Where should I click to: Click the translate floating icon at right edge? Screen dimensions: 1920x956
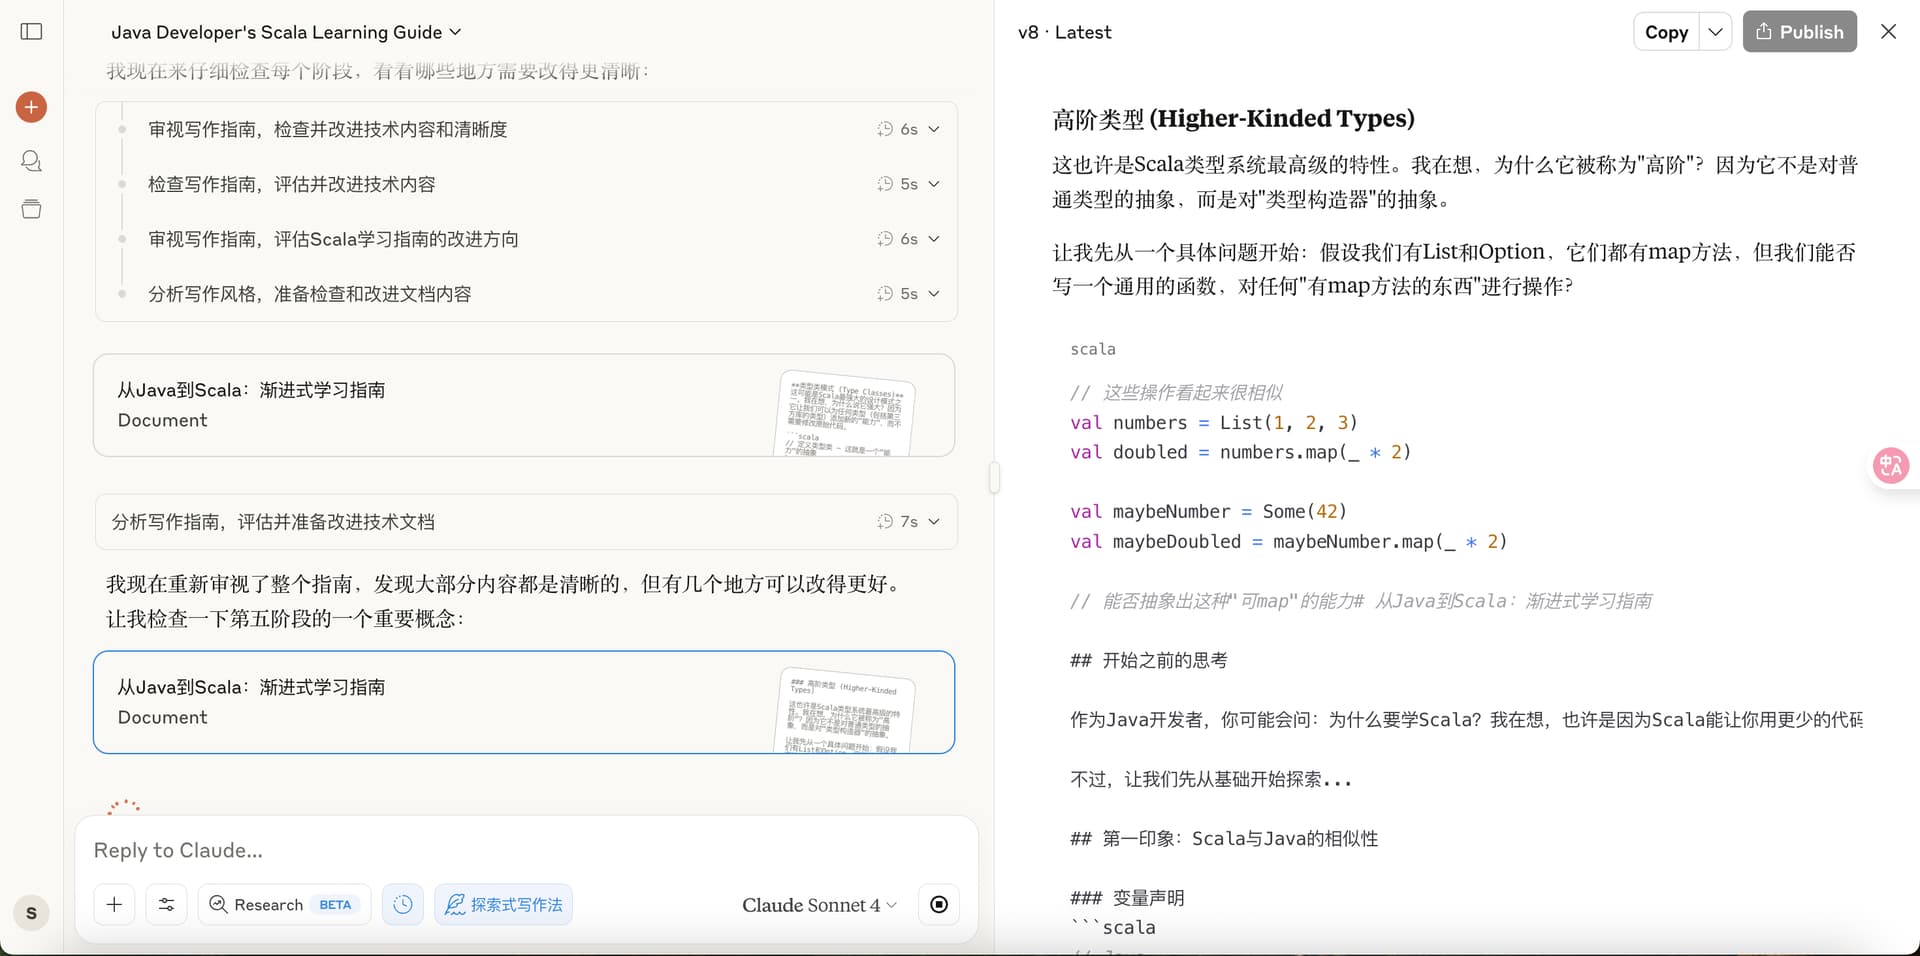pyautogui.click(x=1891, y=465)
